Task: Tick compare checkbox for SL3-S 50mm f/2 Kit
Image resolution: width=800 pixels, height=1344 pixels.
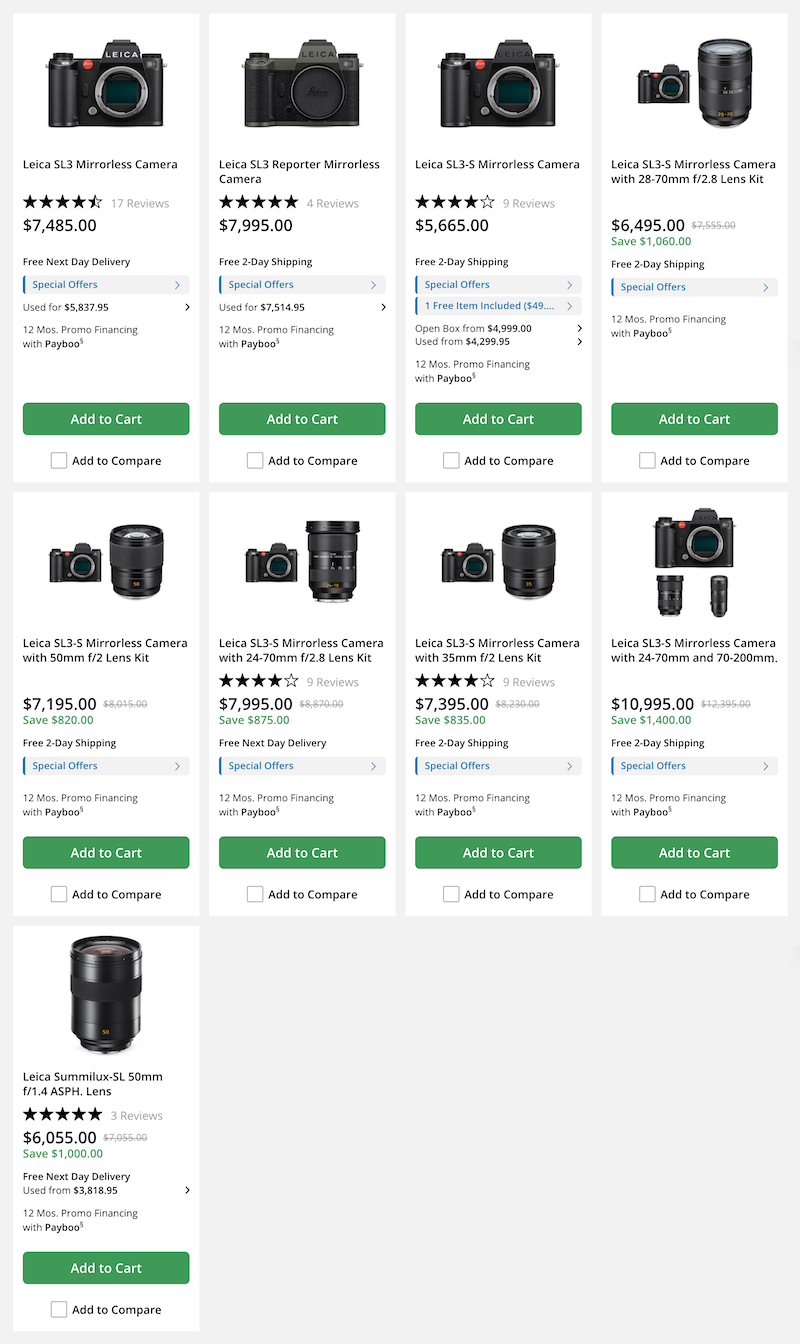Action: [59, 894]
